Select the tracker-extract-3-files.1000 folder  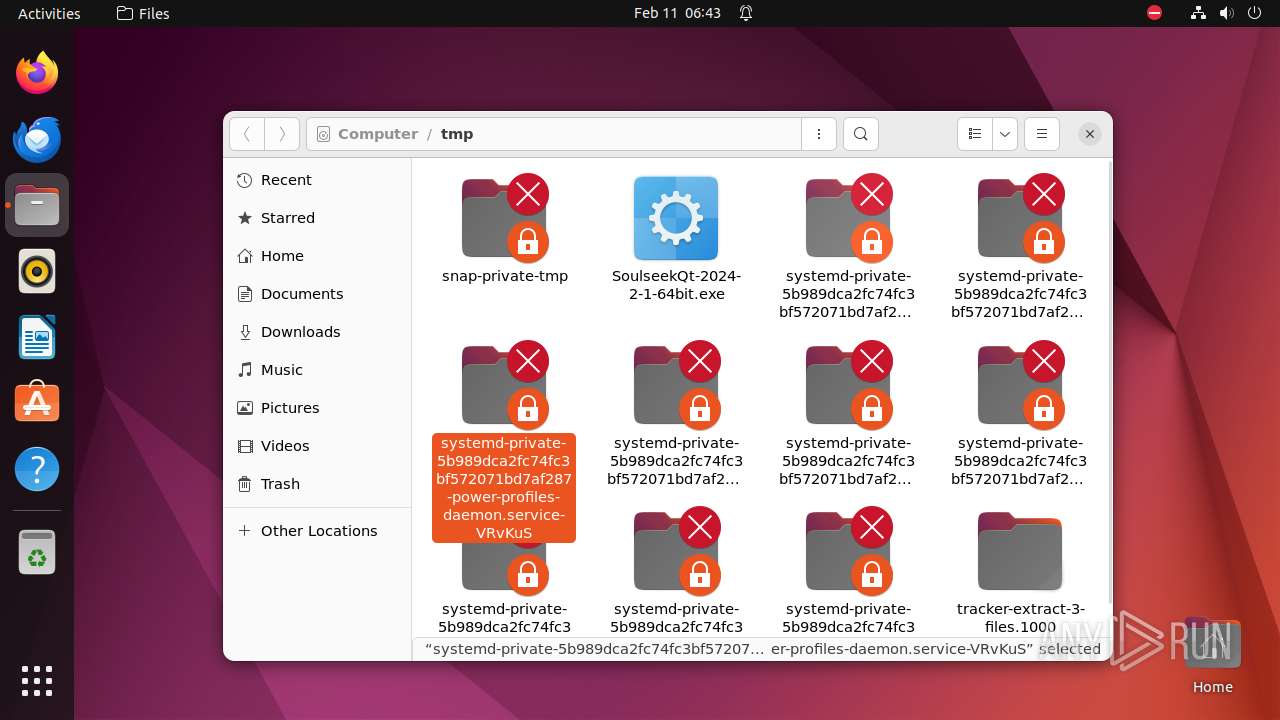(1020, 552)
